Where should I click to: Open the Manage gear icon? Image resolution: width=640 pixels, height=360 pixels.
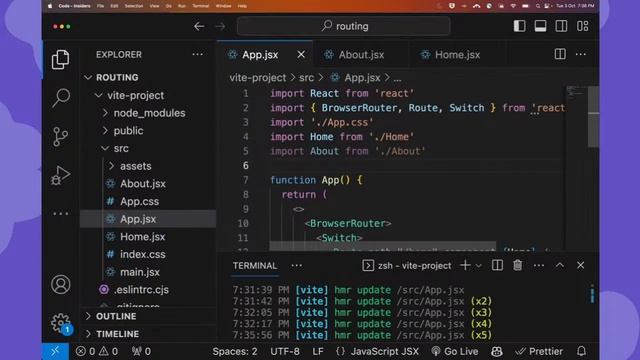point(61,323)
